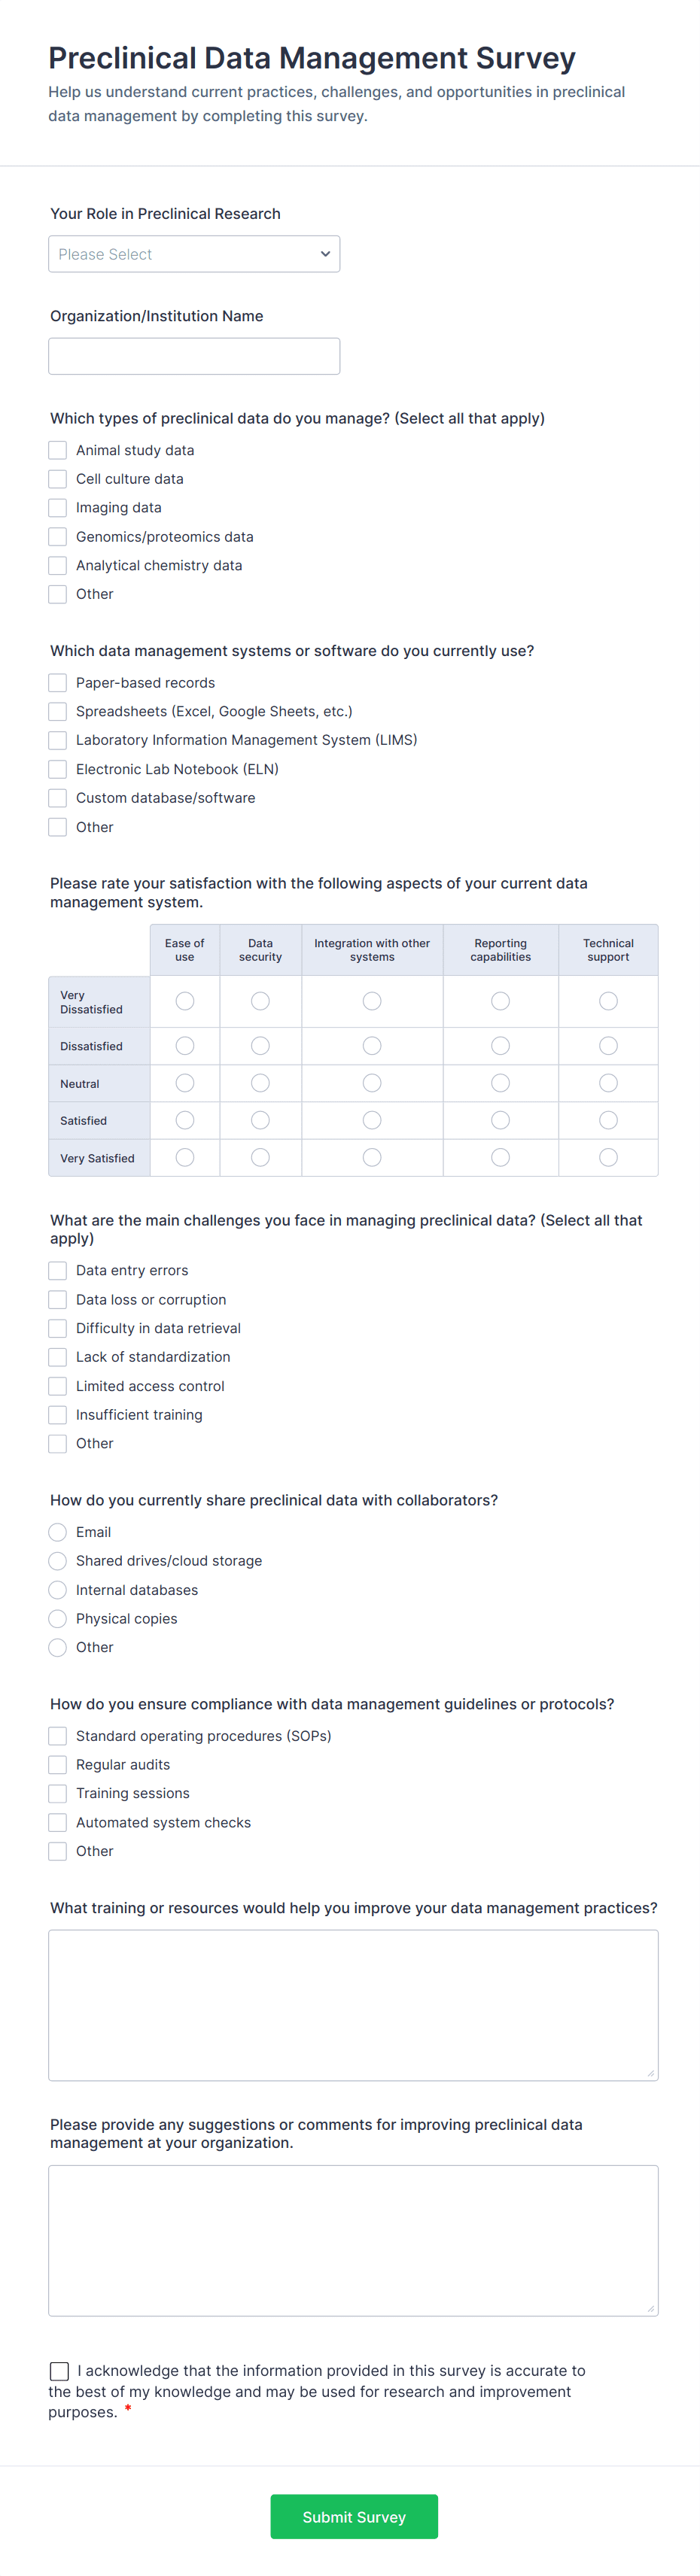Check the Cell culture data checkbox
This screenshot has height=2576, width=700.
click(57, 479)
